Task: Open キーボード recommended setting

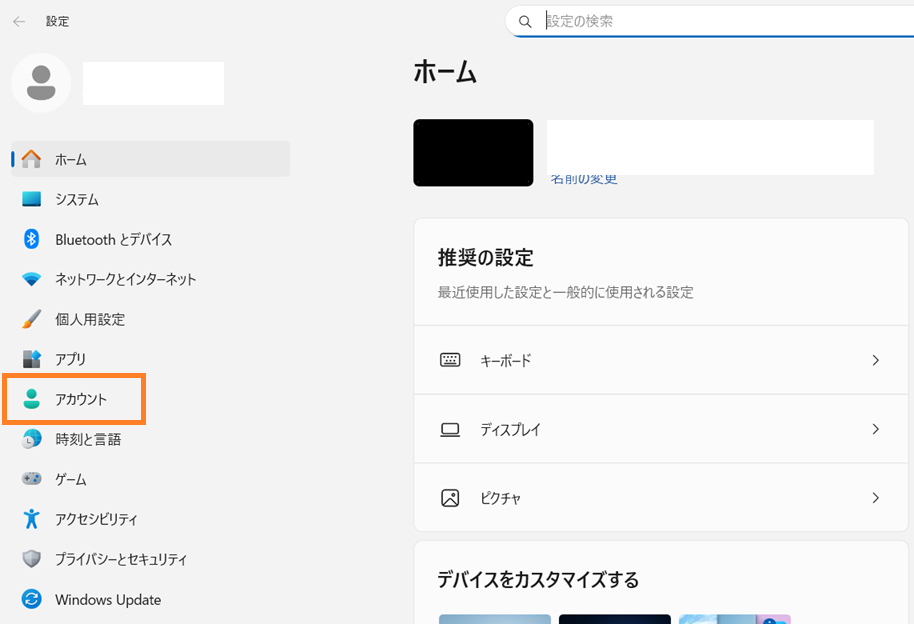Action: click(x=661, y=360)
